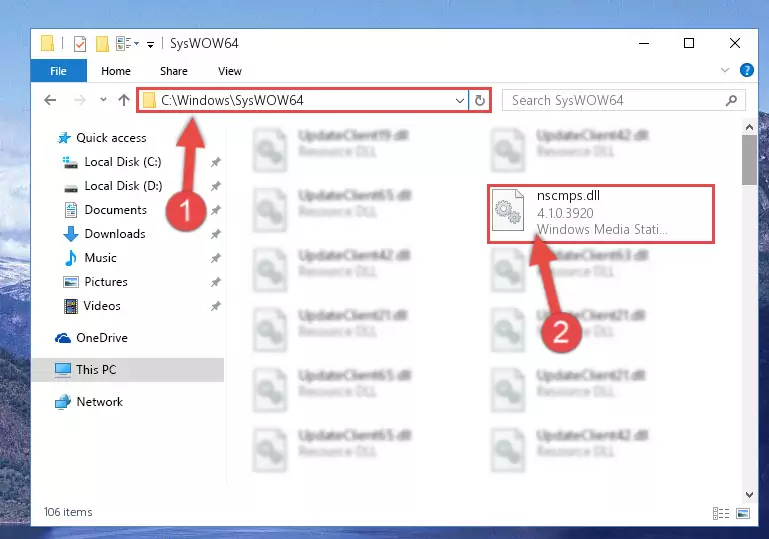The image size is (769, 539).
Task: Click the scrollbar down arrow
Action: (749, 494)
